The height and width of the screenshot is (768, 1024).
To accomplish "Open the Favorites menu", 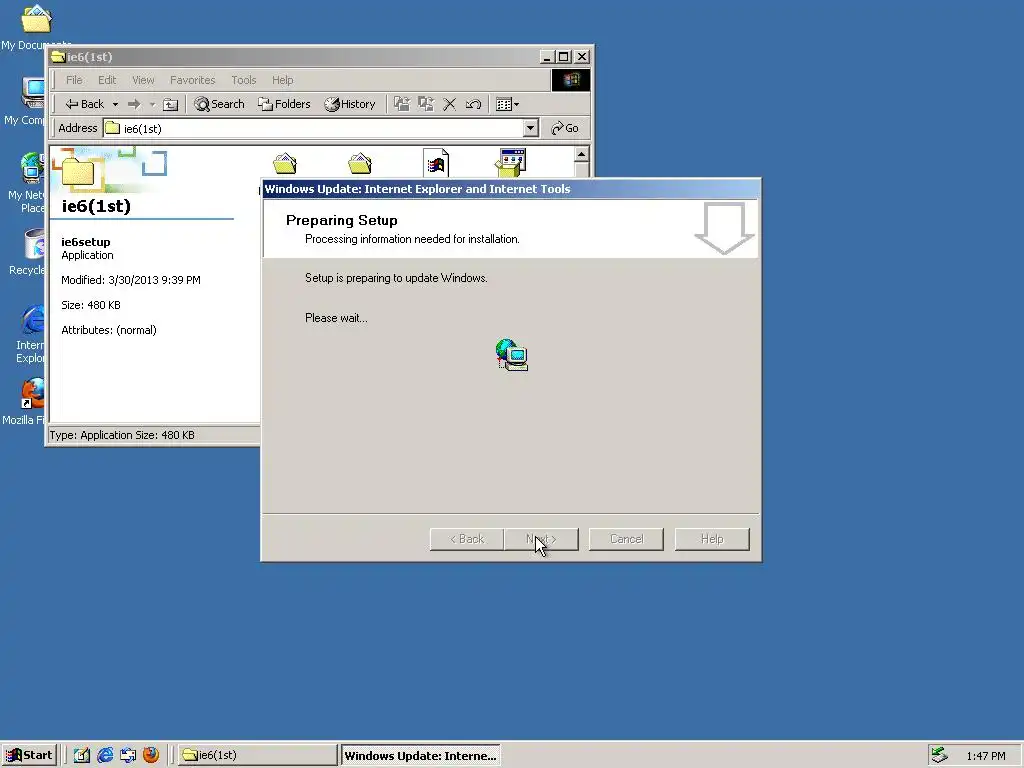I will click(192, 80).
